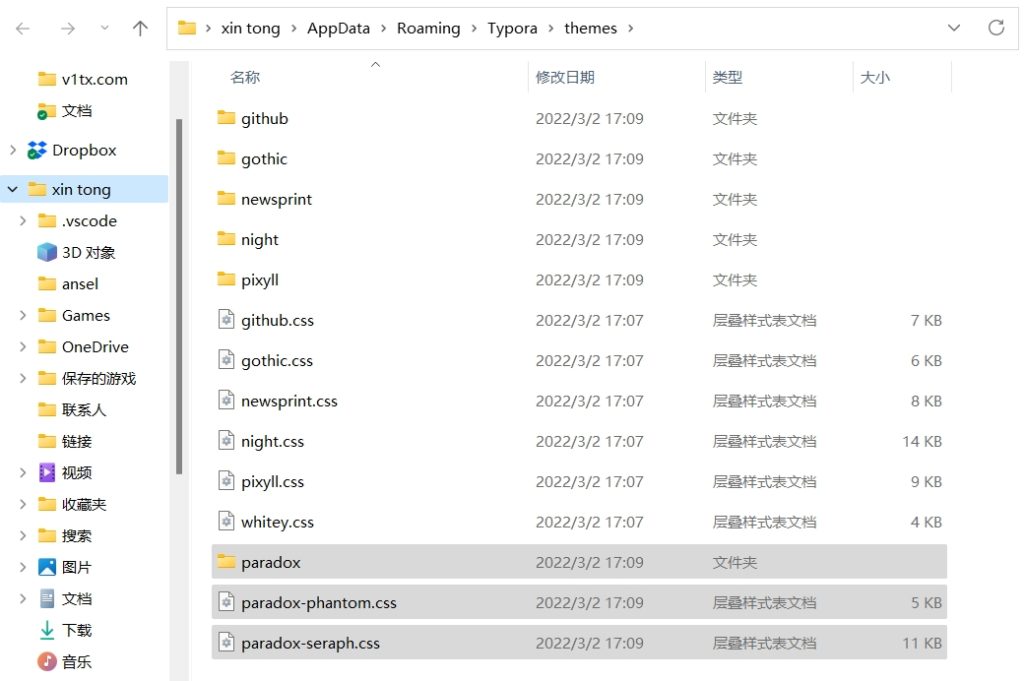The height and width of the screenshot is (681, 1024).
Task: Select whitey.css file icon
Action: click(226, 522)
